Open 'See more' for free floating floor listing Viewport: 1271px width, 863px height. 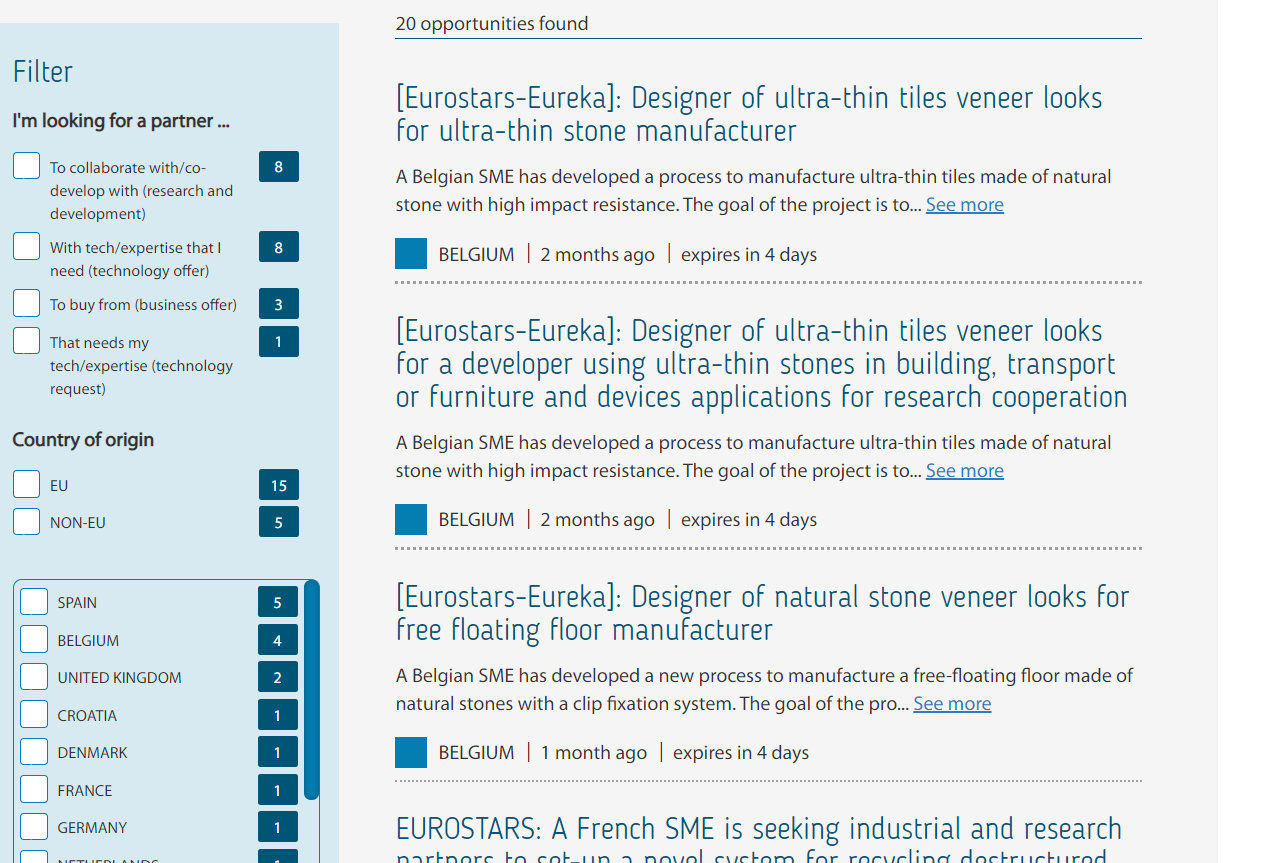click(952, 704)
